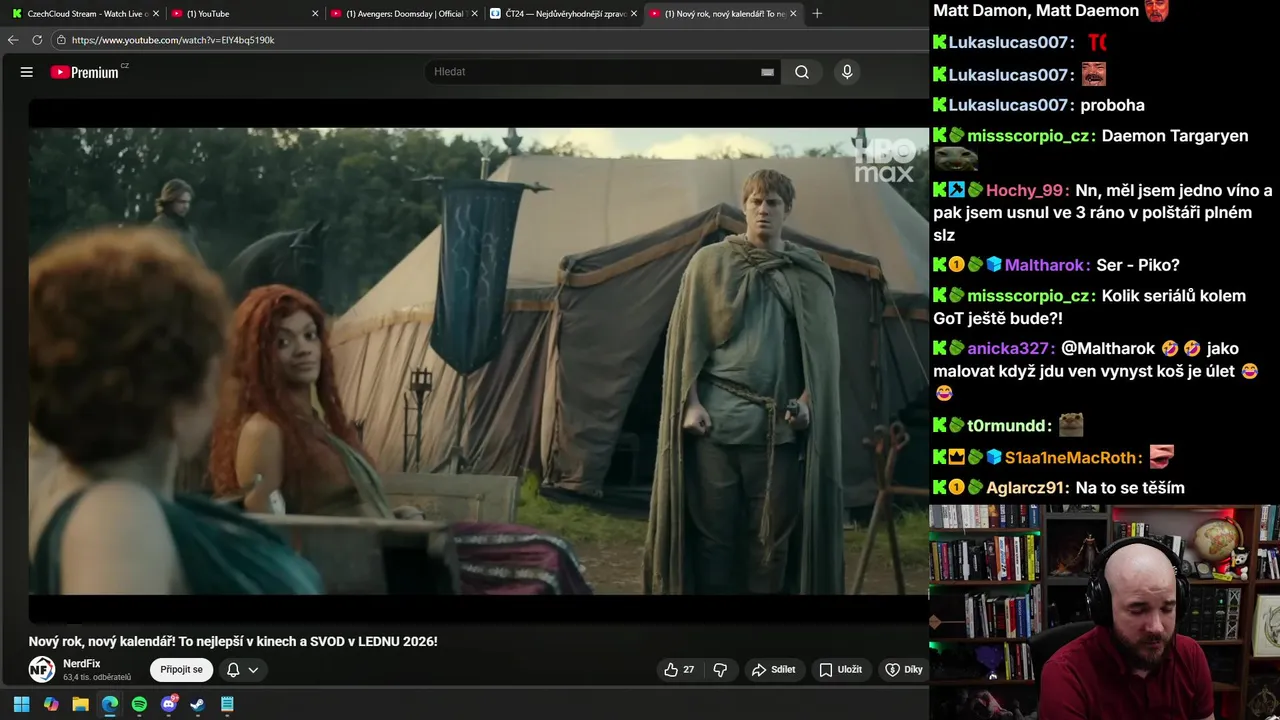Save the video with Uložit button

click(841, 670)
